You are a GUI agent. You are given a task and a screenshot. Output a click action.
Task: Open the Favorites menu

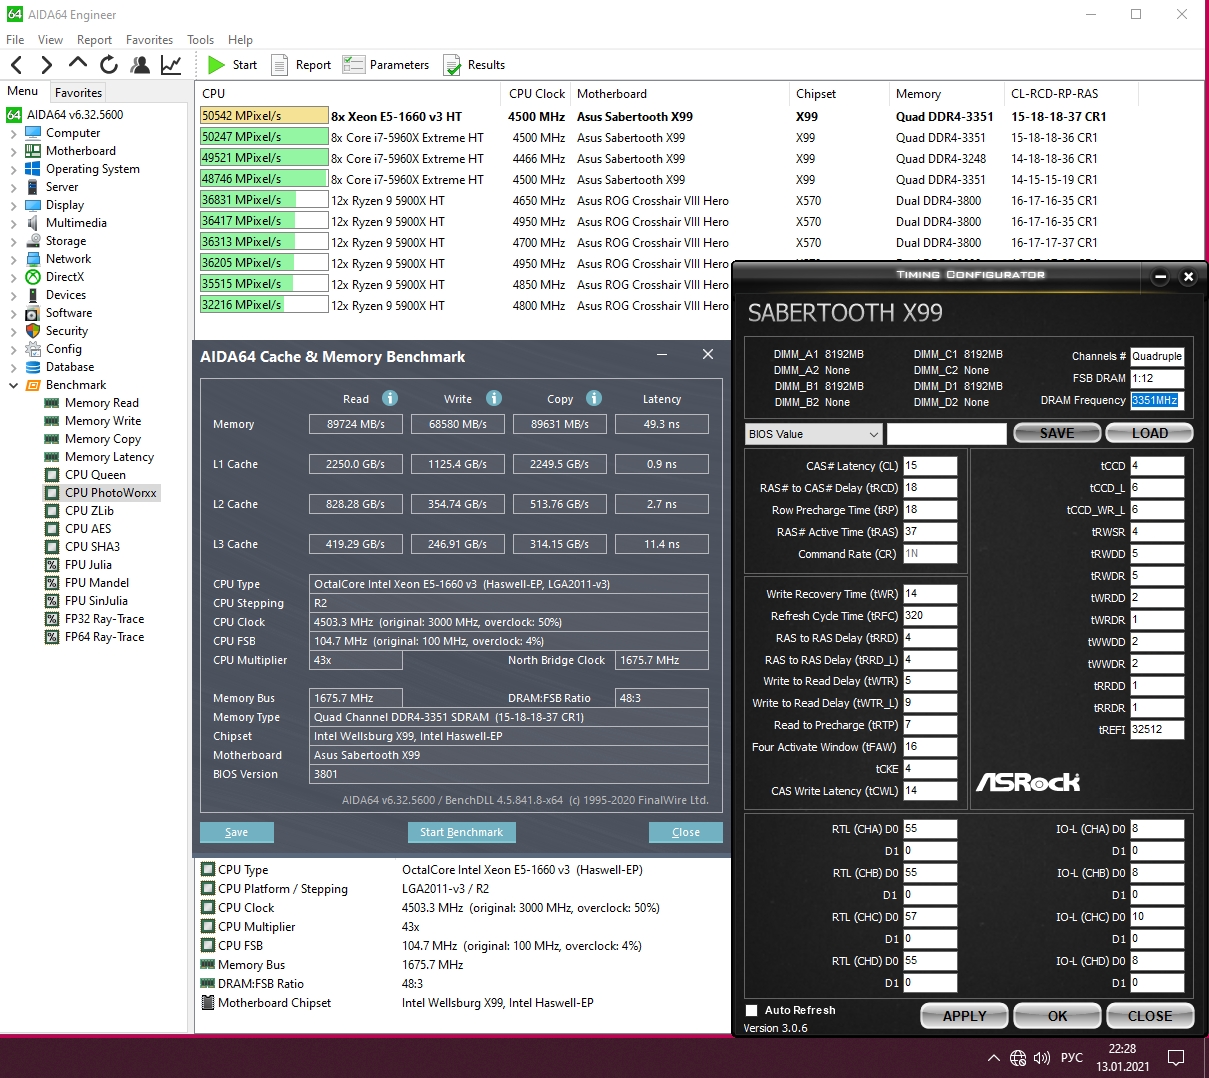click(149, 40)
